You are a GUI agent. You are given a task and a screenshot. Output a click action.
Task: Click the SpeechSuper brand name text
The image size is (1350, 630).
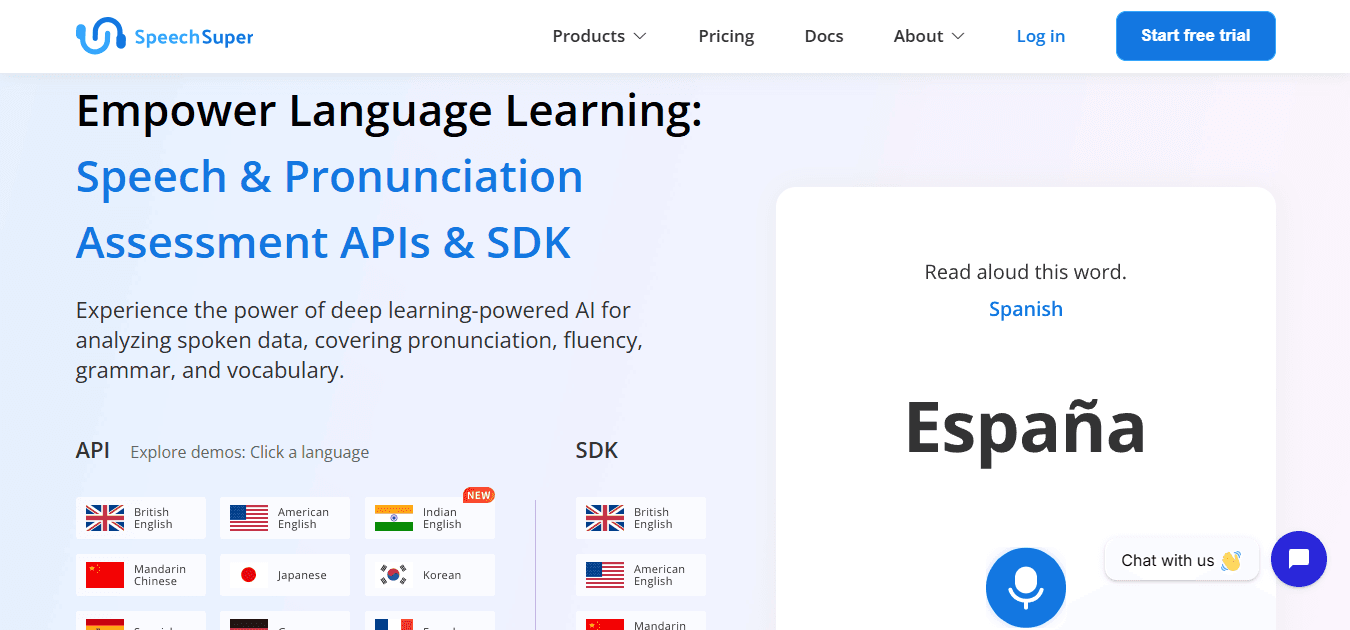[193, 37]
